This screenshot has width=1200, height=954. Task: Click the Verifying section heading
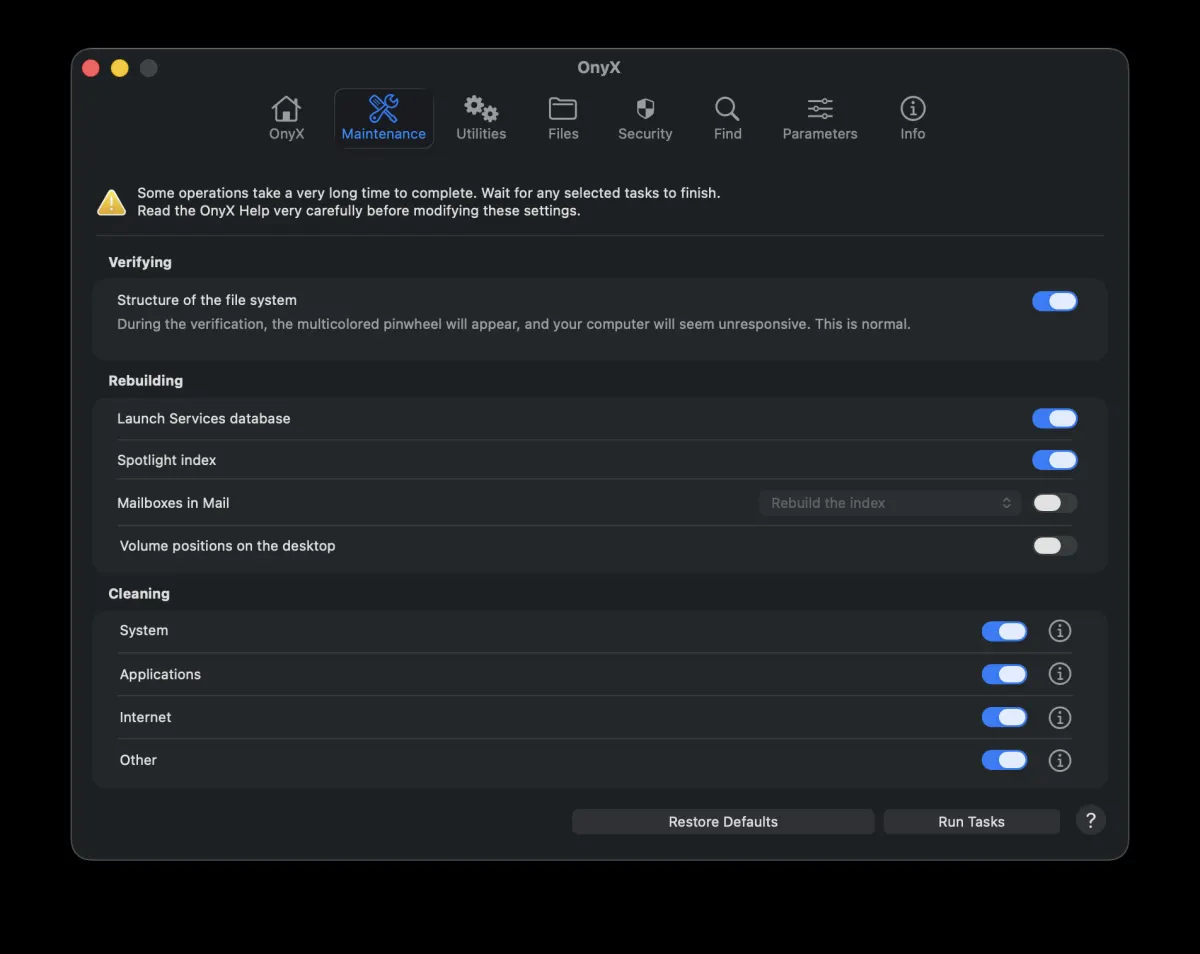pos(140,262)
